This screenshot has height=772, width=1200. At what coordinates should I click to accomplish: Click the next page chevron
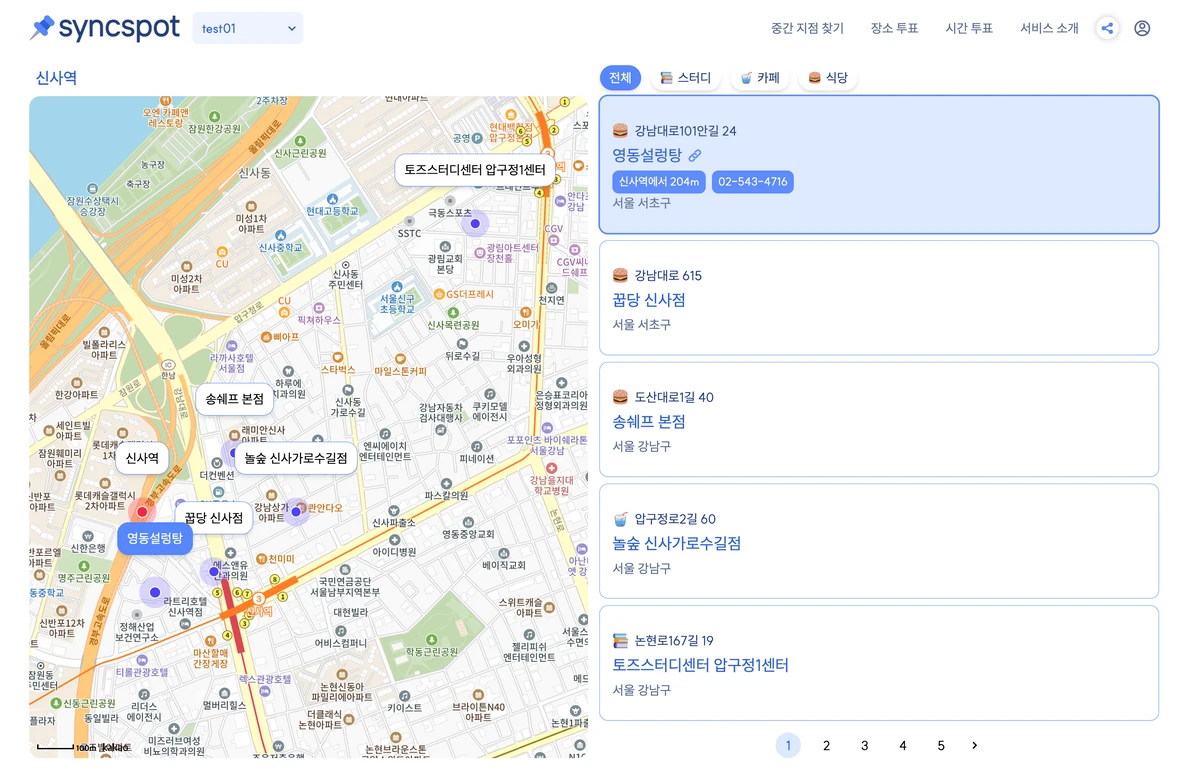point(975,745)
